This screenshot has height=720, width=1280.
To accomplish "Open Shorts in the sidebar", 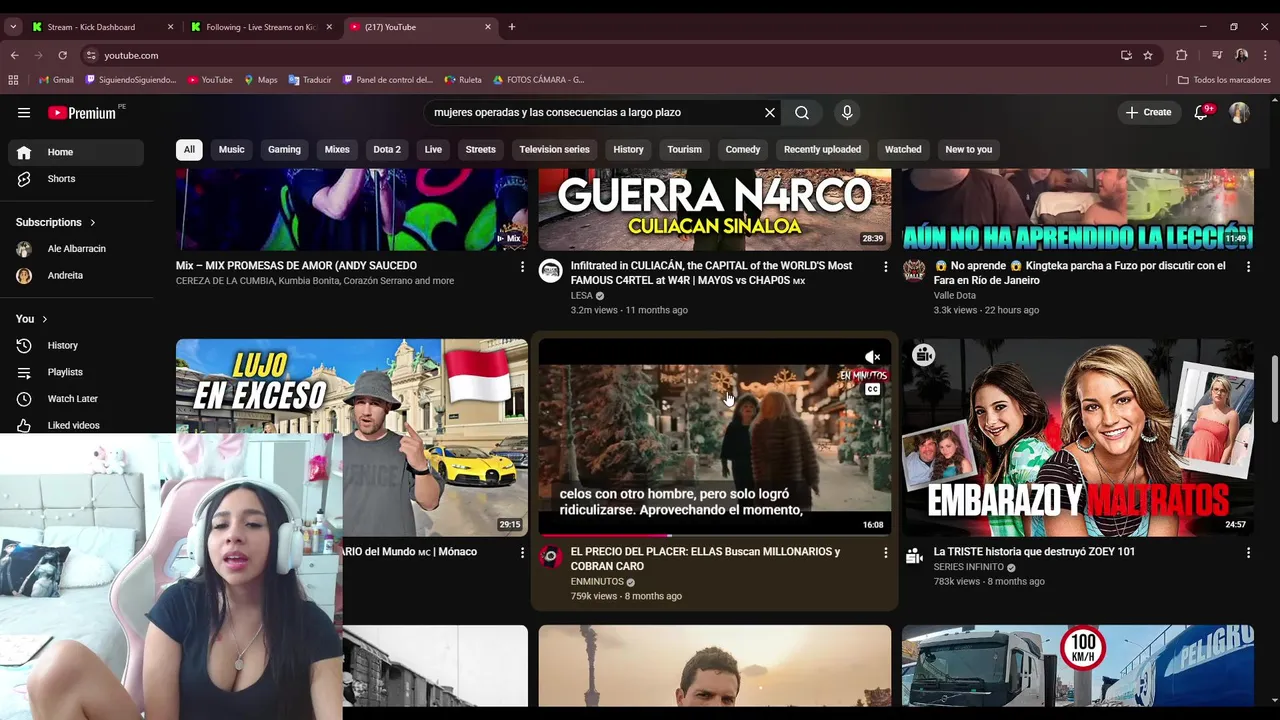I will (76, 179).
